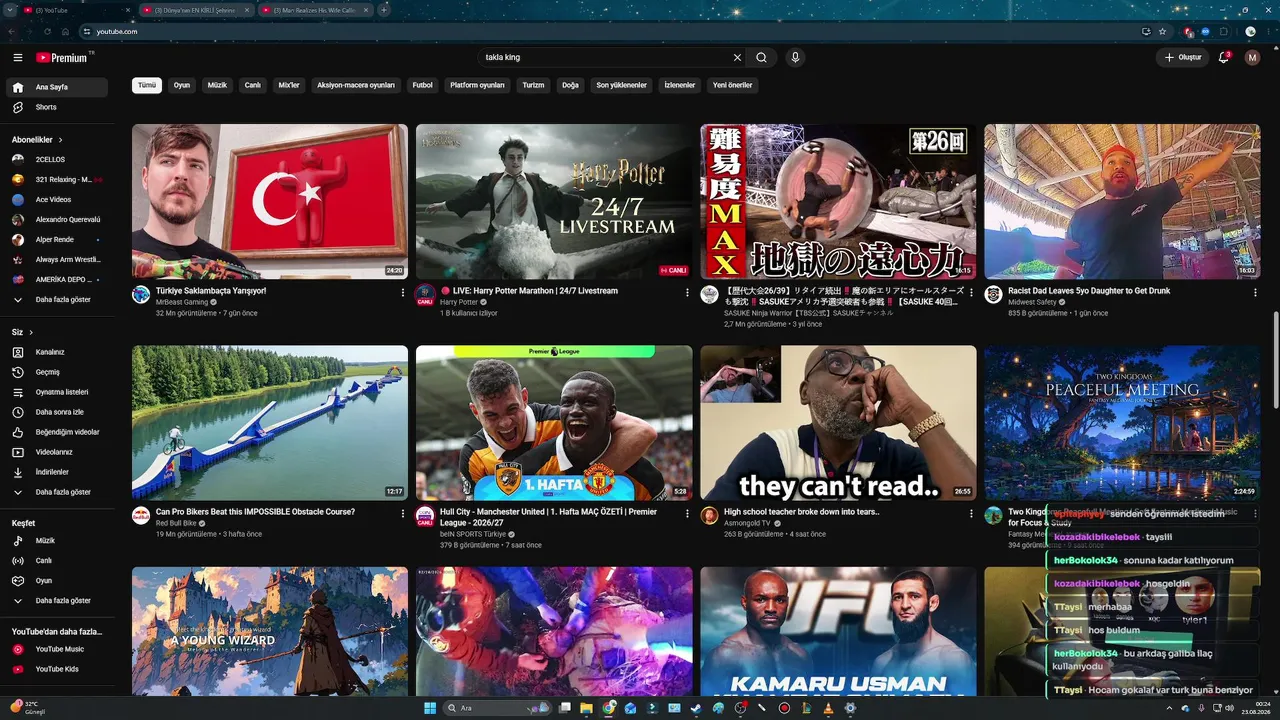This screenshot has width=1280, height=720.
Task: Open İndirilenler downloads page
Action: point(58,472)
